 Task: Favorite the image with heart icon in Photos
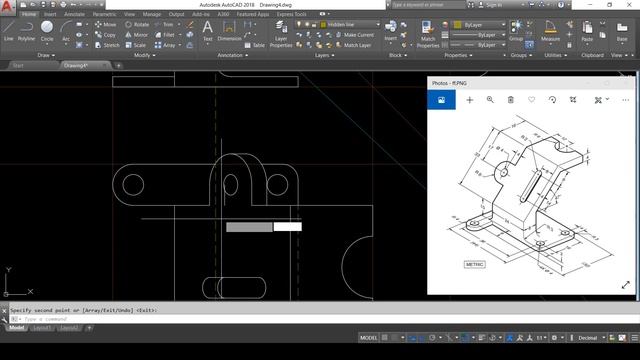click(531, 100)
